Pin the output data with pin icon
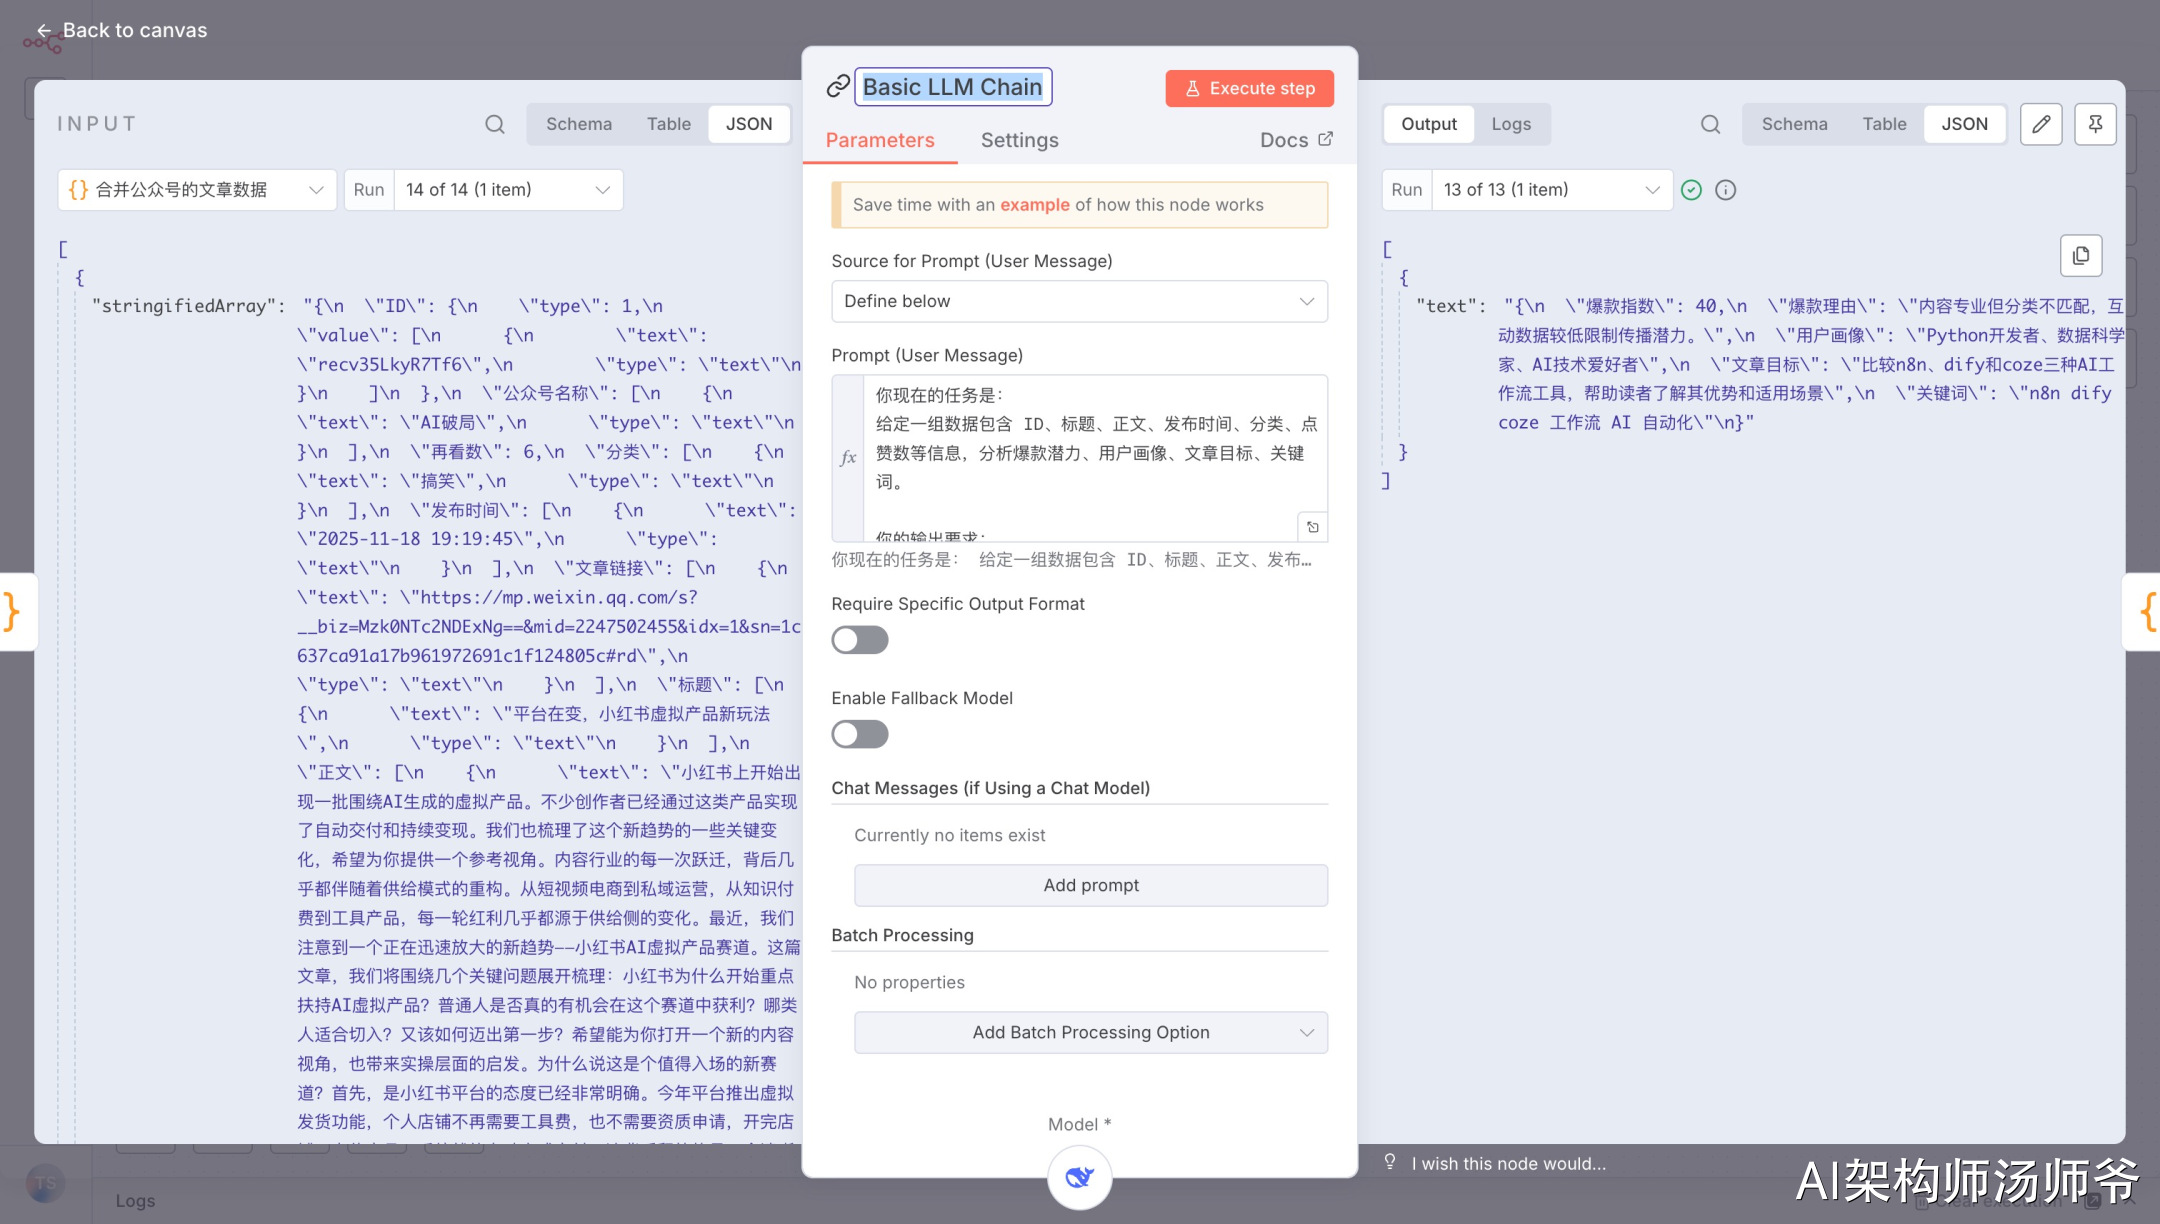Viewport: 2160px width, 1224px height. coord(2095,124)
